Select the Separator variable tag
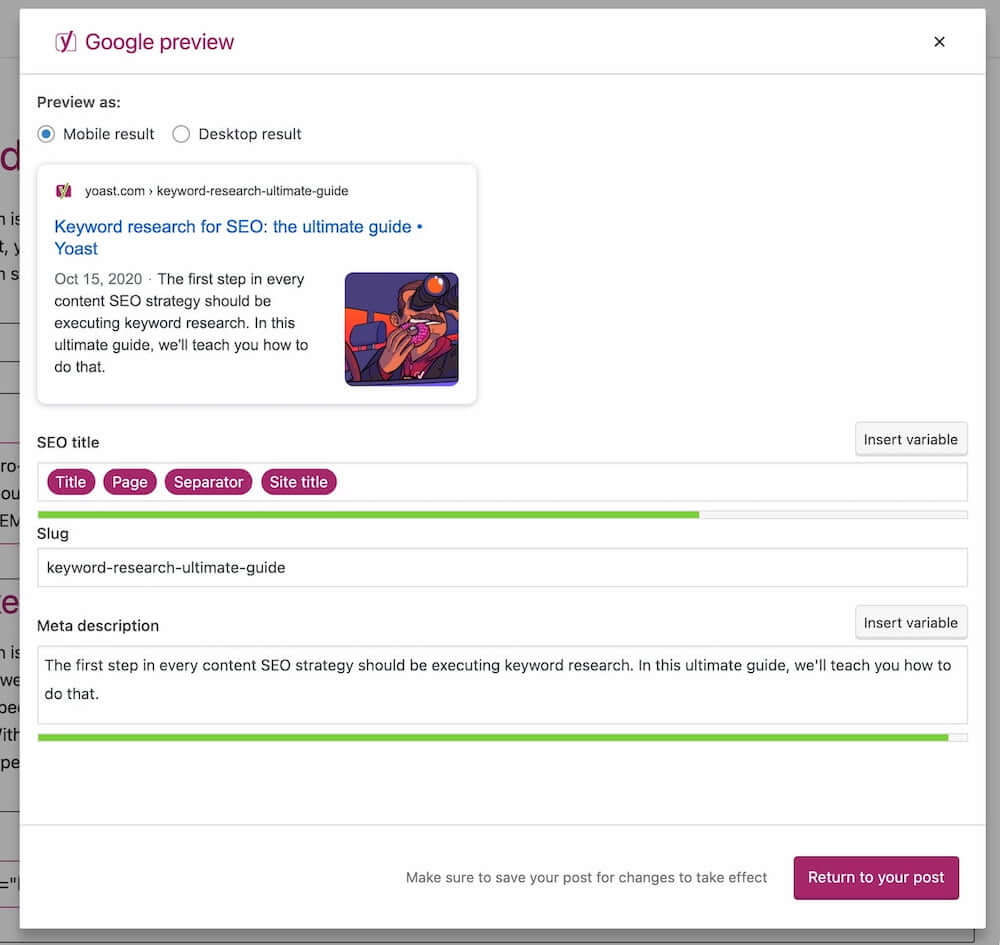 (x=209, y=482)
